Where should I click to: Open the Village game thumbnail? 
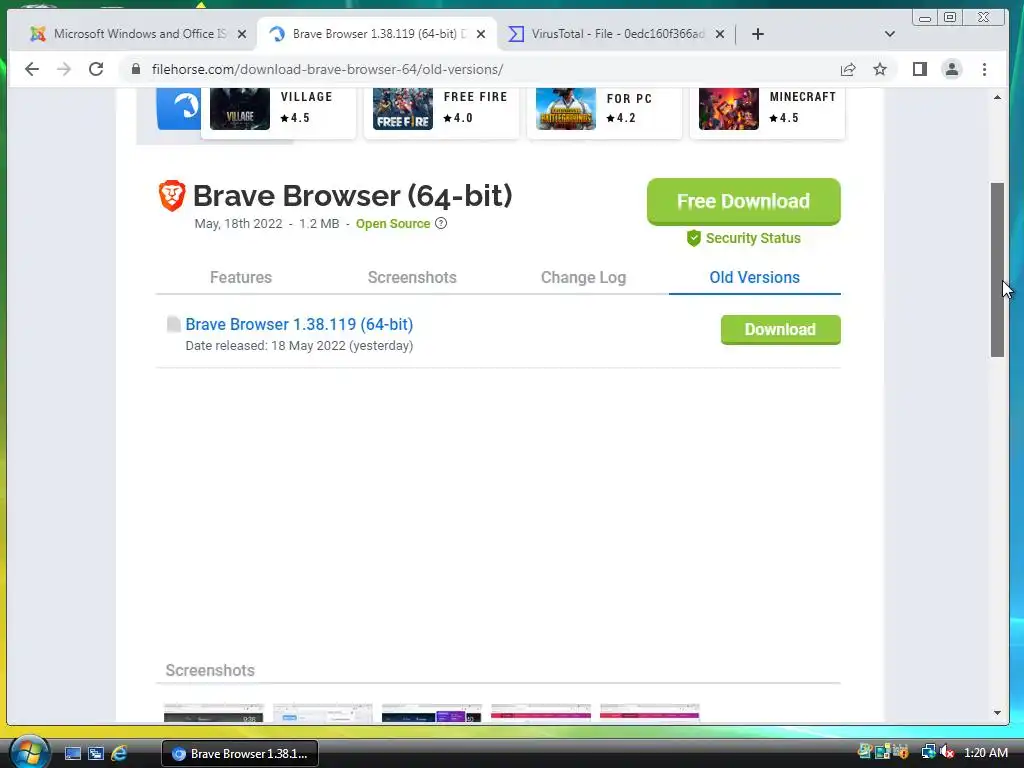(x=240, y=108)
